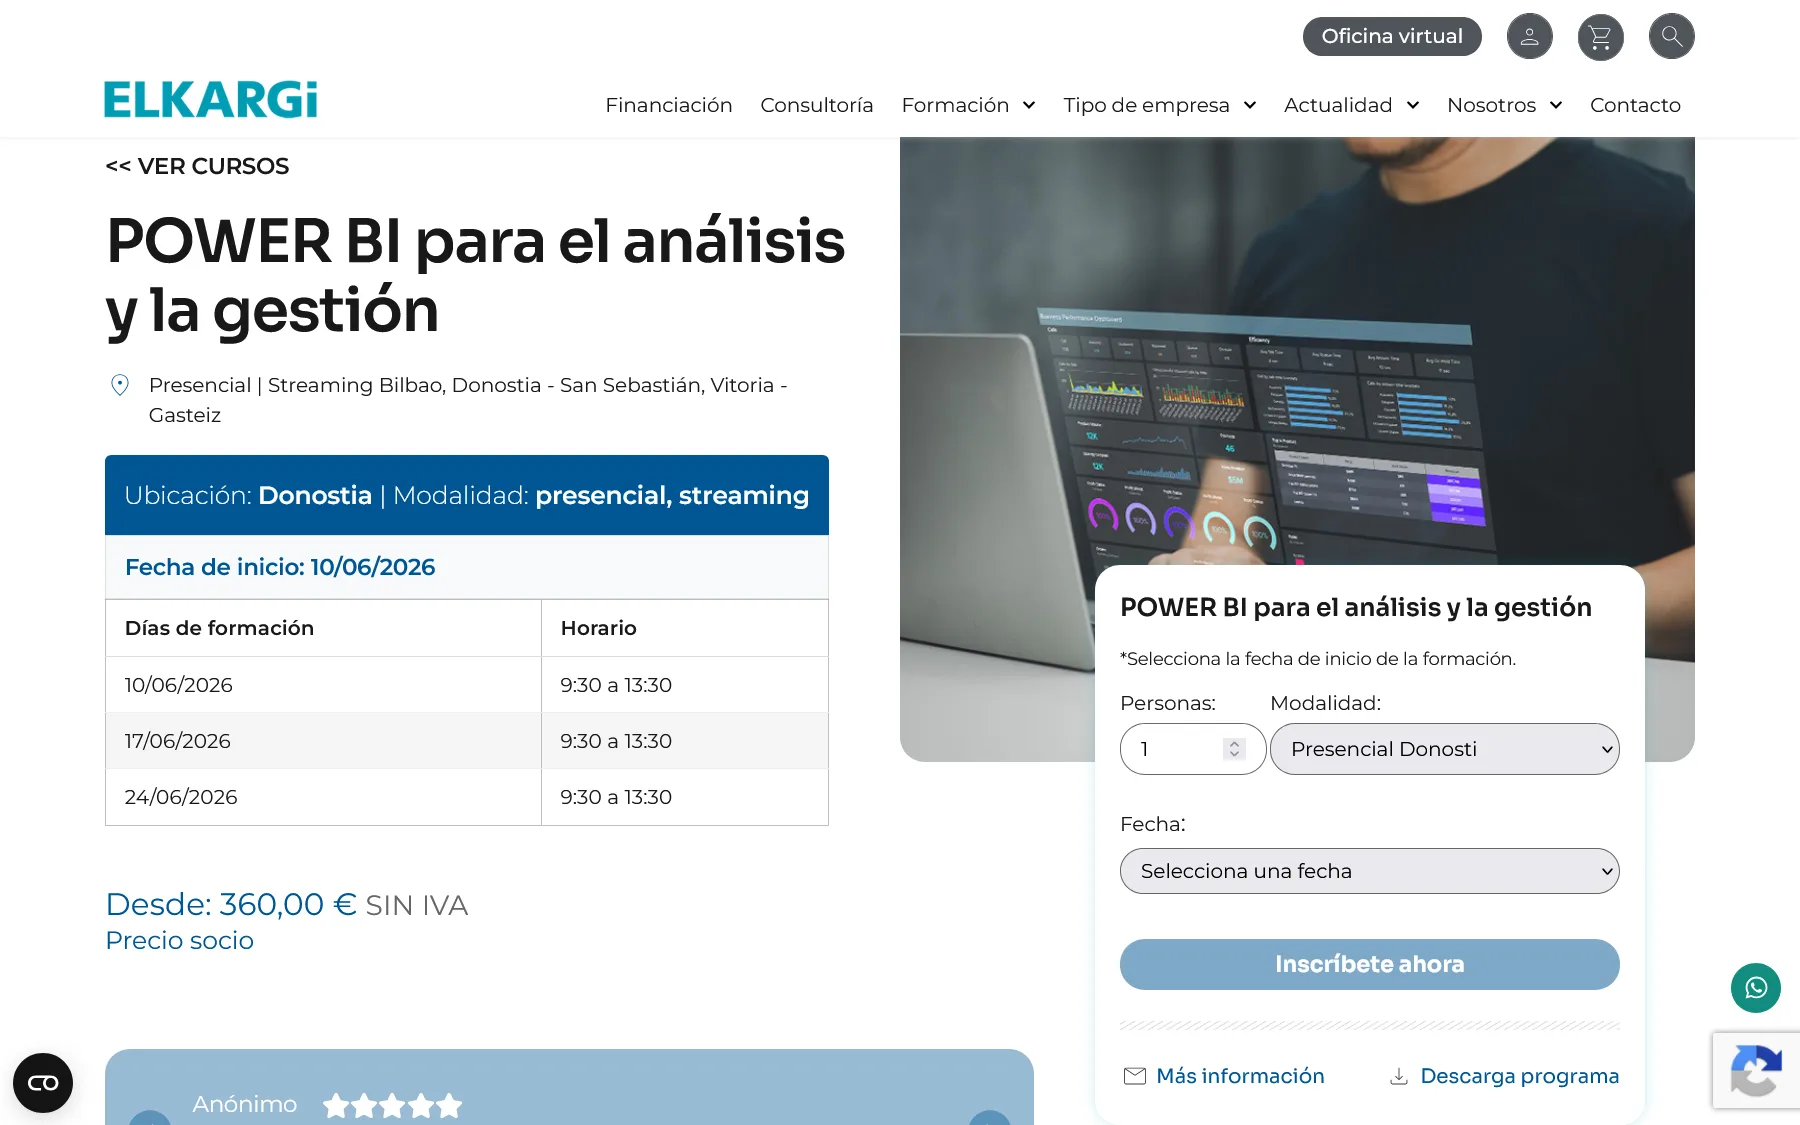Click the 10/06/2026 table cell
Image resolution: width=1800 pixels, height=1125 pixels.
point(323,685)
